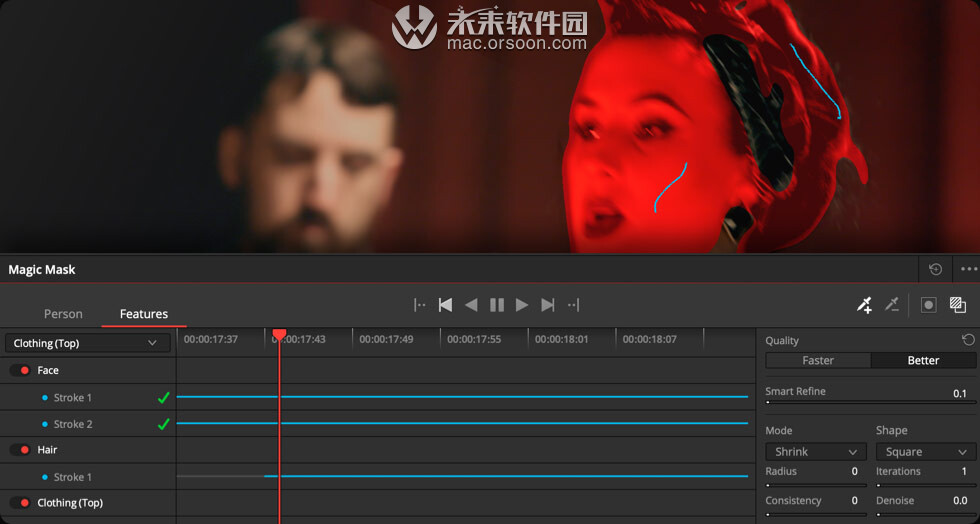Viewport: 980px width, 524px height.
Task: Click the track in reverse arrow
Action: point(471,305)
